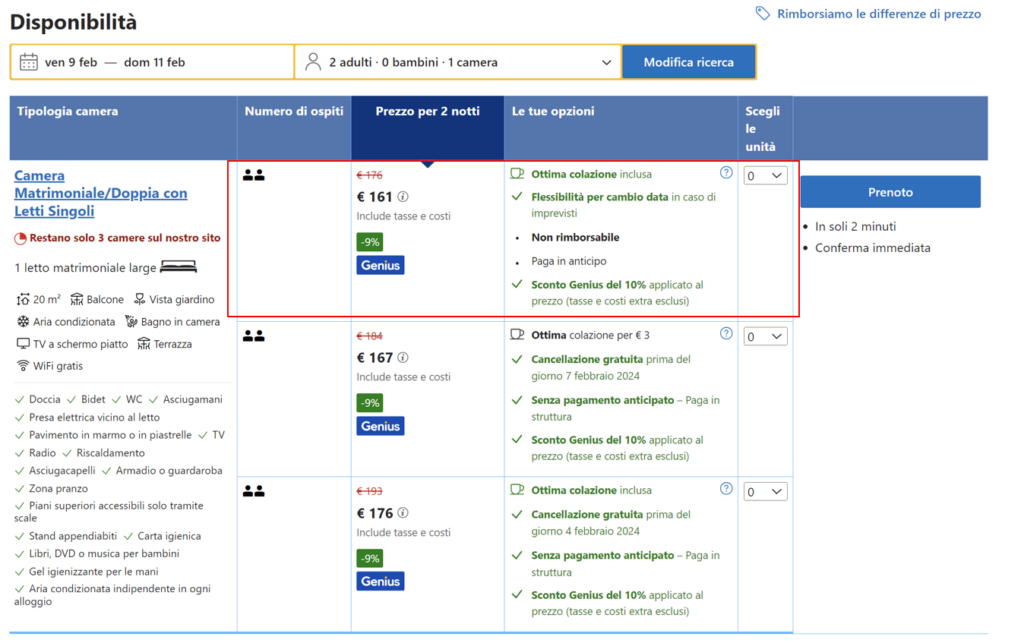Open unit quantity dropdown for € 176 offer
Image resolution: width=1024 pixels, height=643 pixels.
coord(765,492)
